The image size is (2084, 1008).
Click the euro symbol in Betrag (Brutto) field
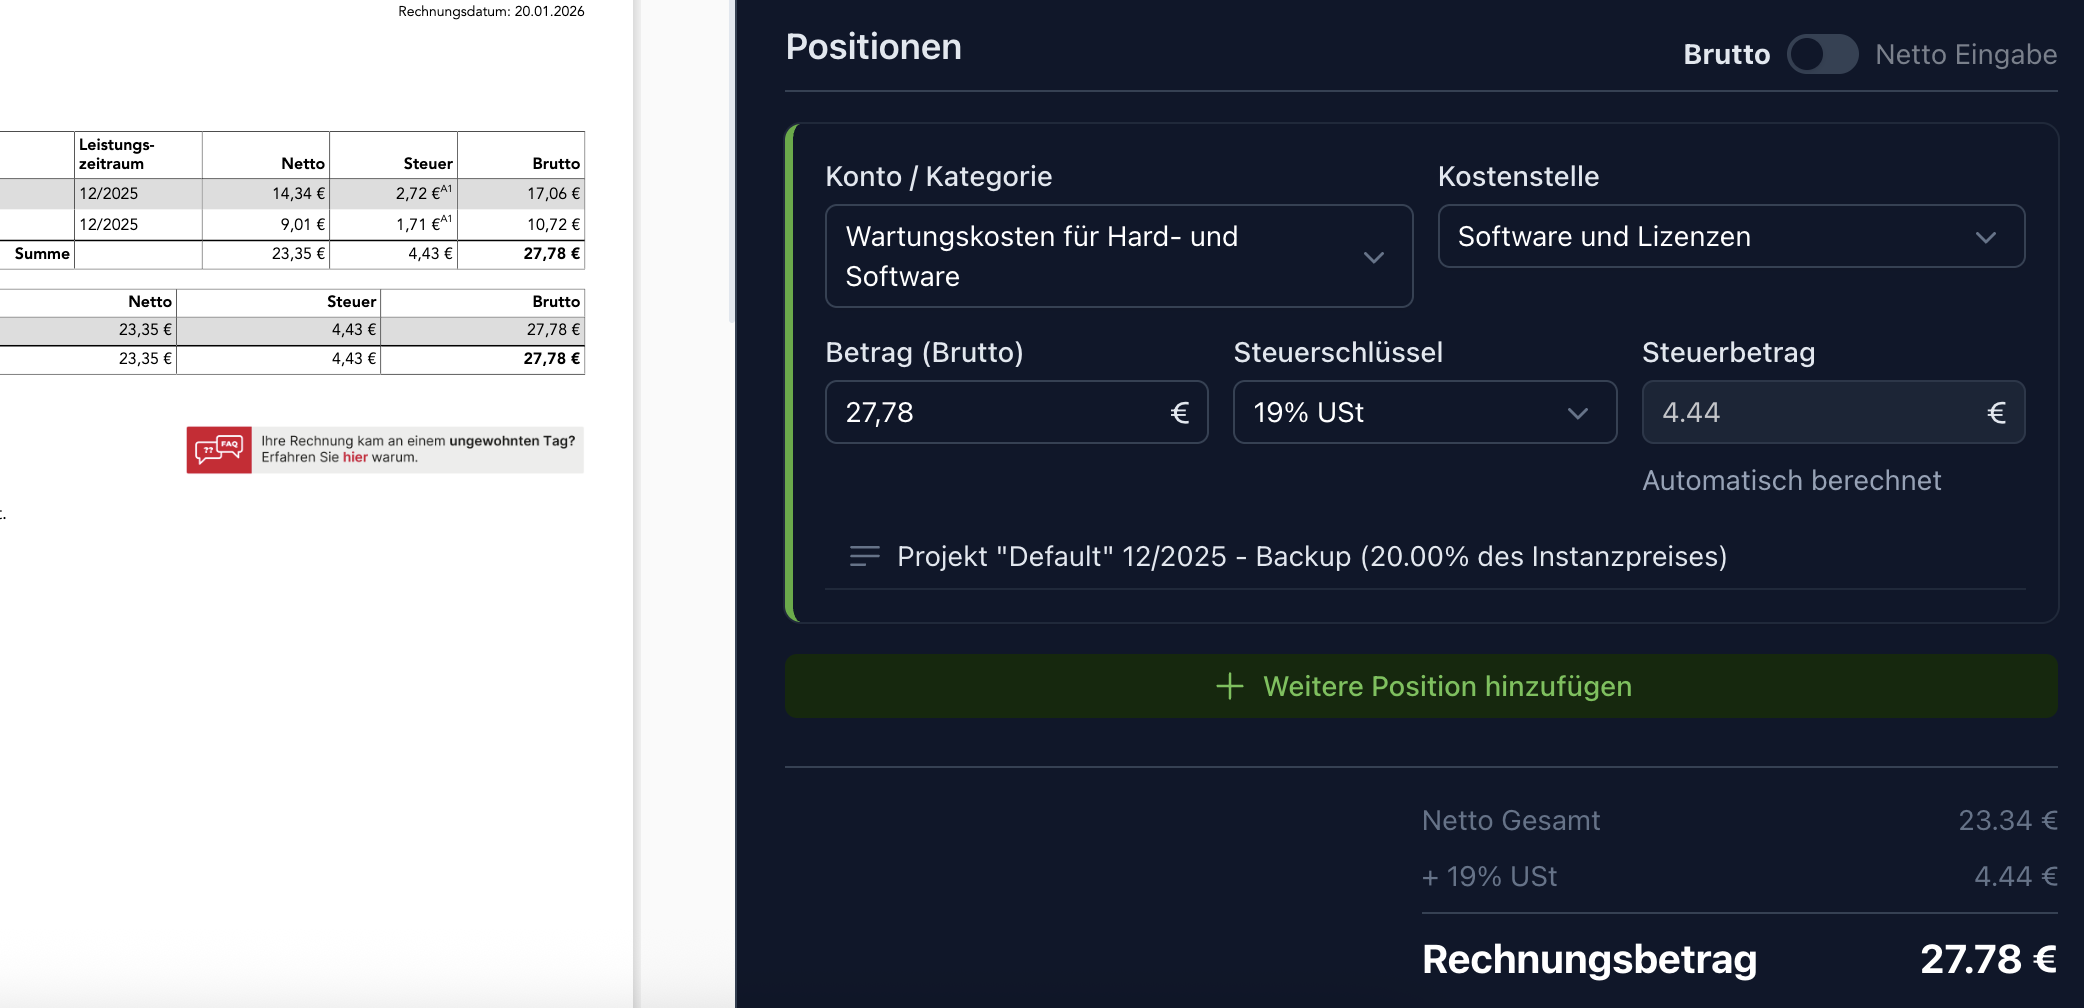(x=1180, y=412)
